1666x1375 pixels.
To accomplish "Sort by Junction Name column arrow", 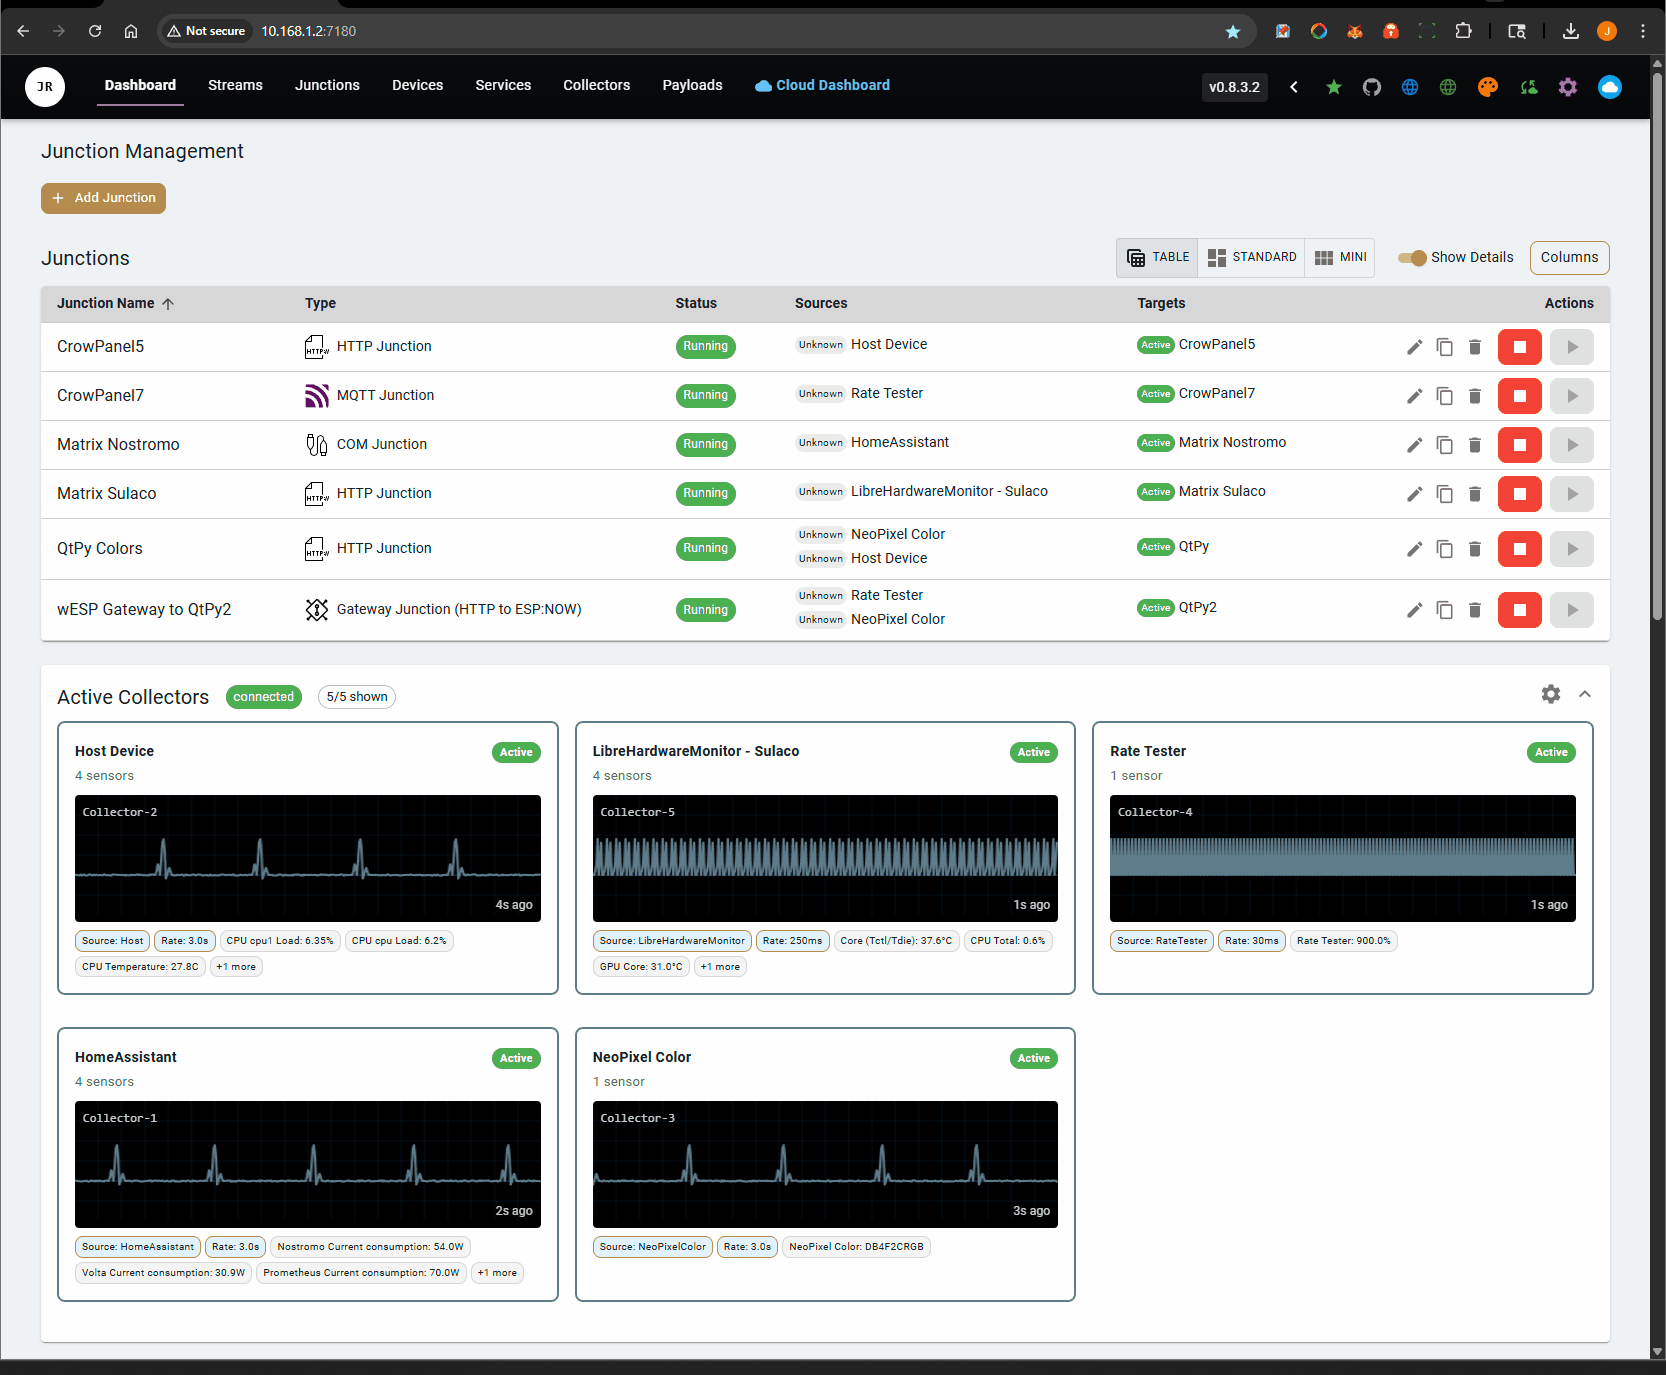I will click(168, 304).
